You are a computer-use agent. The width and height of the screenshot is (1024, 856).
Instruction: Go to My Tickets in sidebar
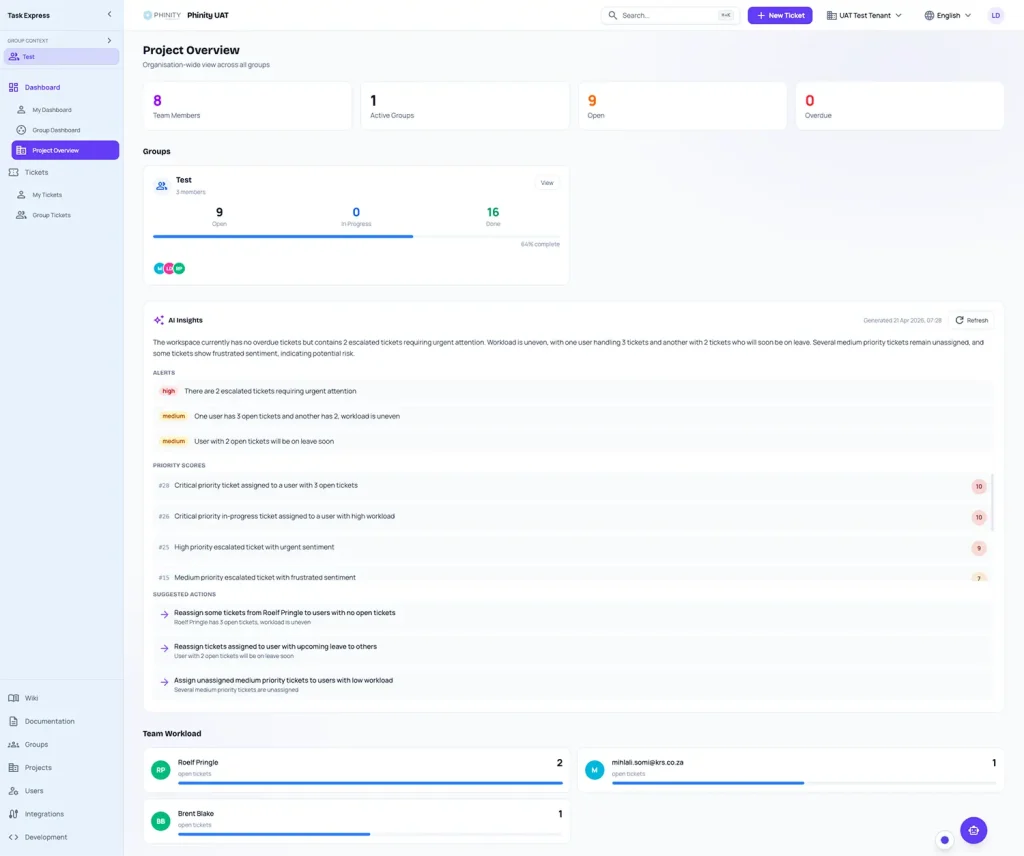(x=47, y=195)
